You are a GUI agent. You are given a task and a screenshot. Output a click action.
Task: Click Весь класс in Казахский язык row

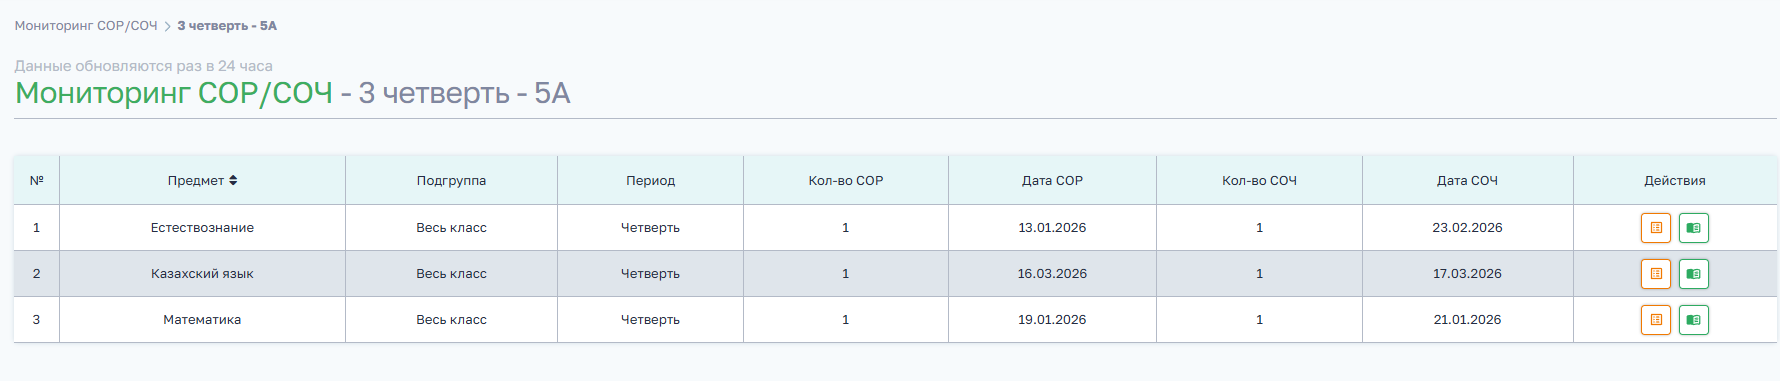451,274
